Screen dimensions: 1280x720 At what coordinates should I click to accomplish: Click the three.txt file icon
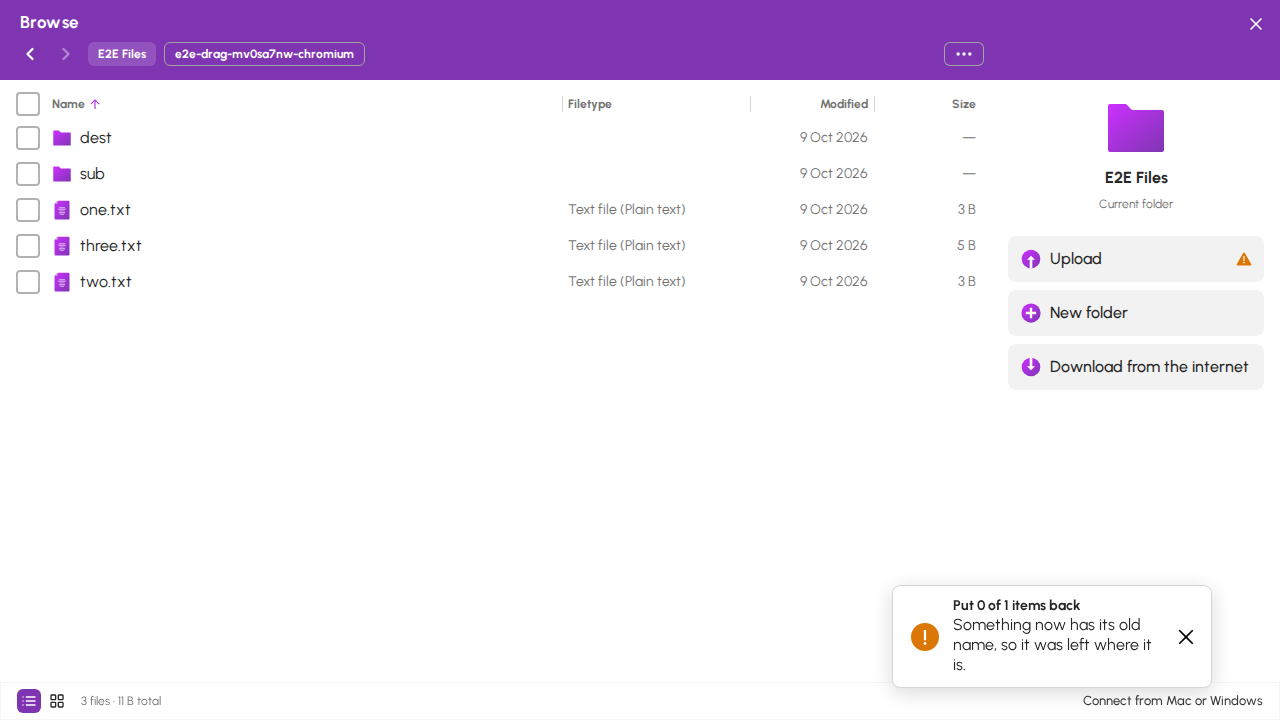coord(62,246)
